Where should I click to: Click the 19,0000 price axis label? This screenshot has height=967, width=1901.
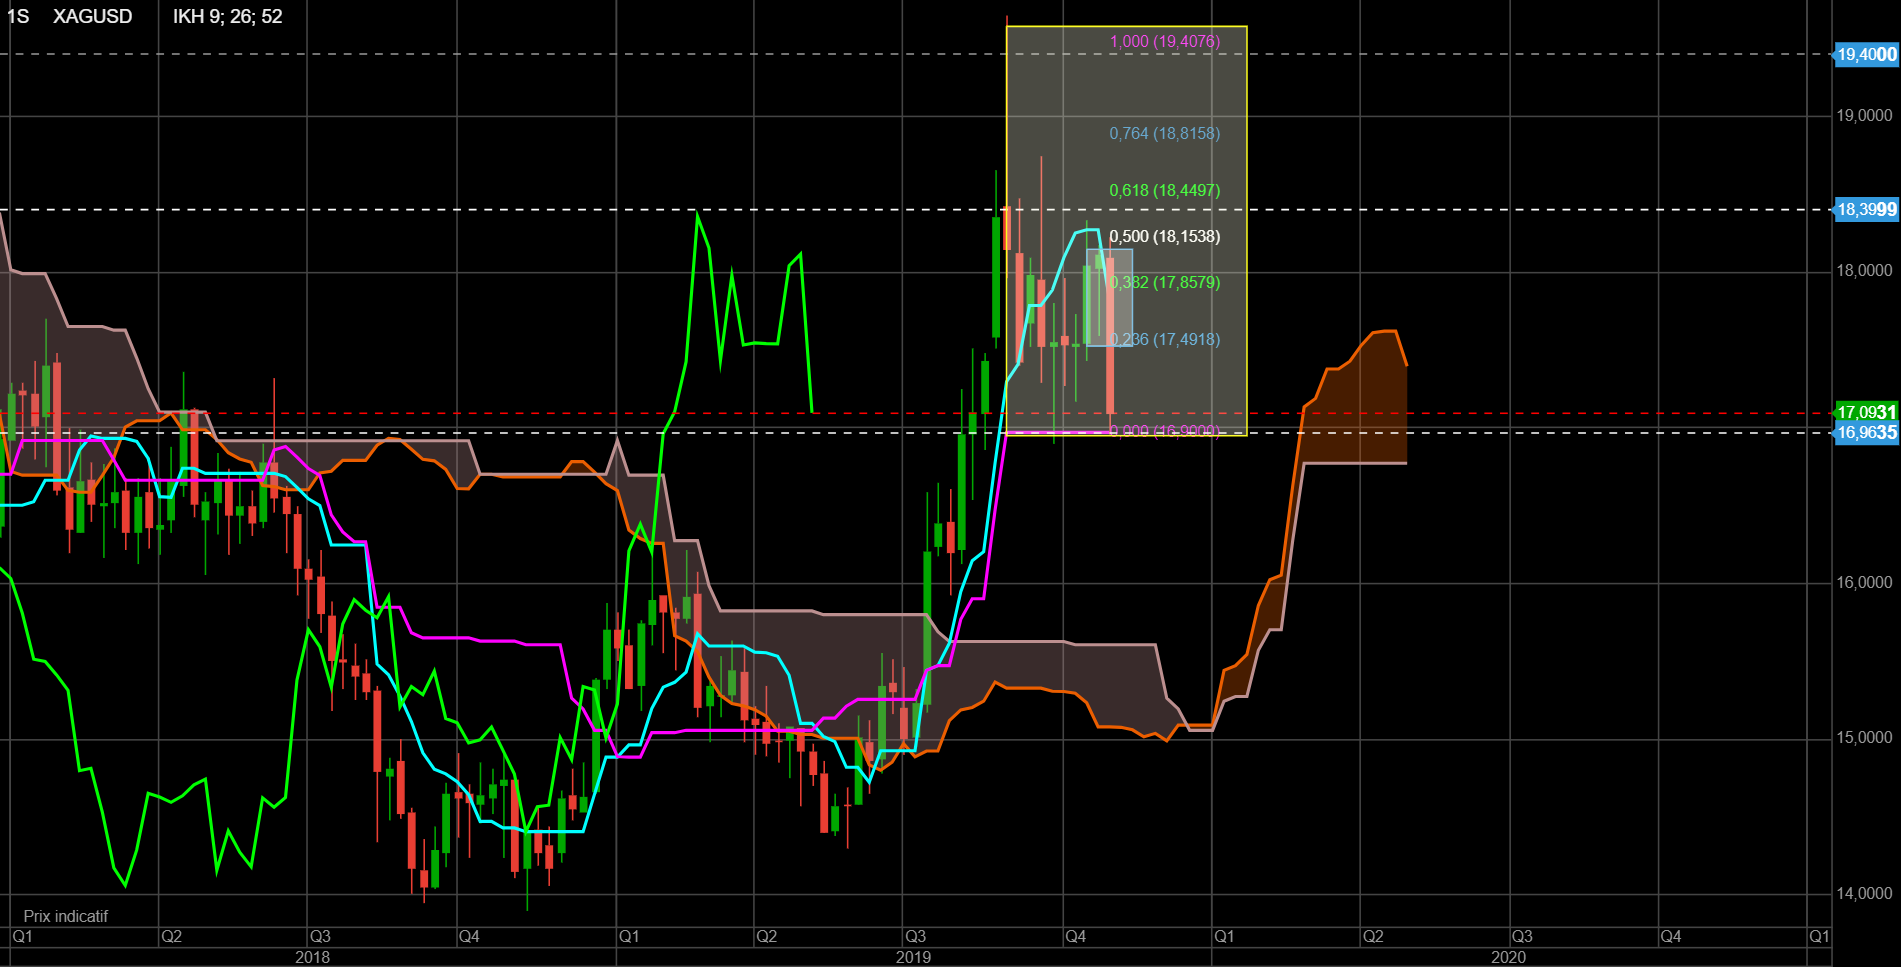[1863, 116]
